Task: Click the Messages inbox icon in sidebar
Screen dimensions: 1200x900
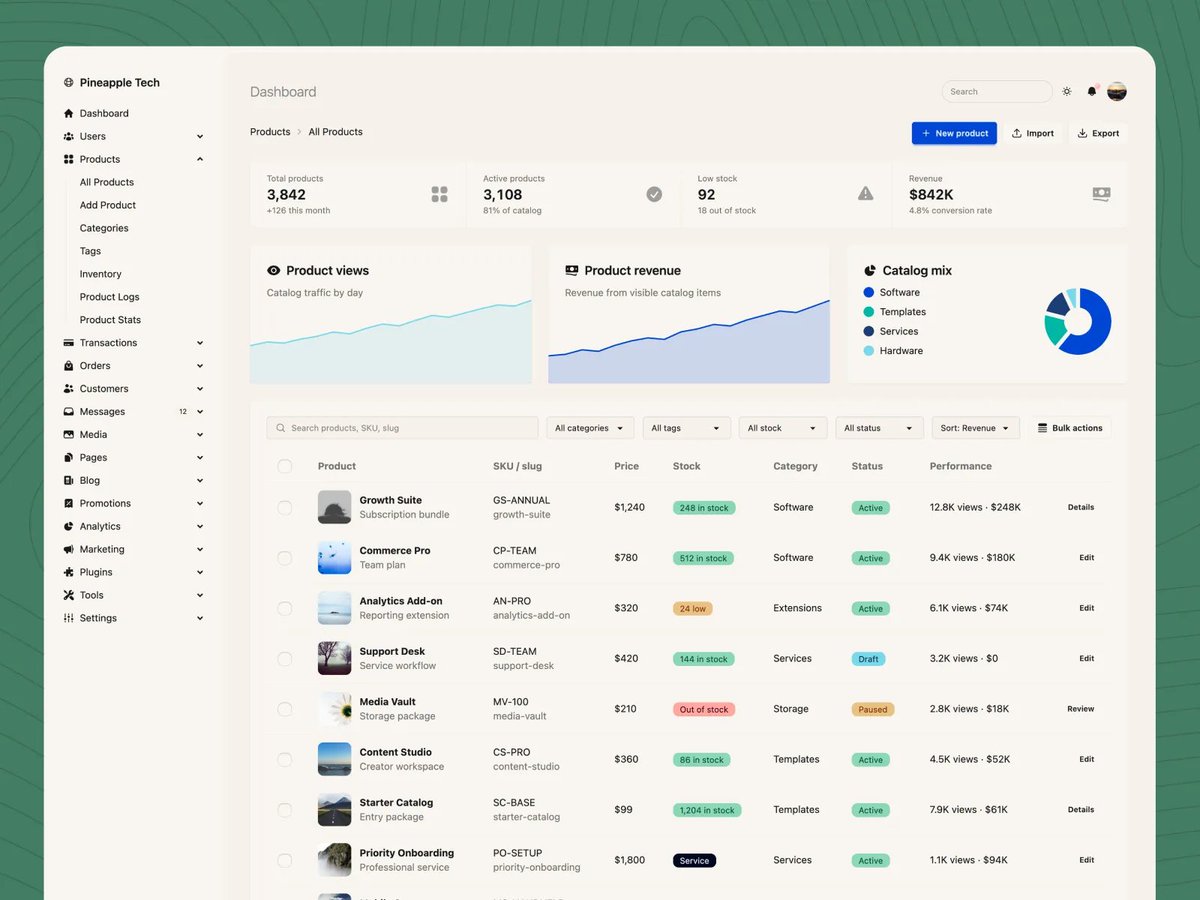Action: 68,412
